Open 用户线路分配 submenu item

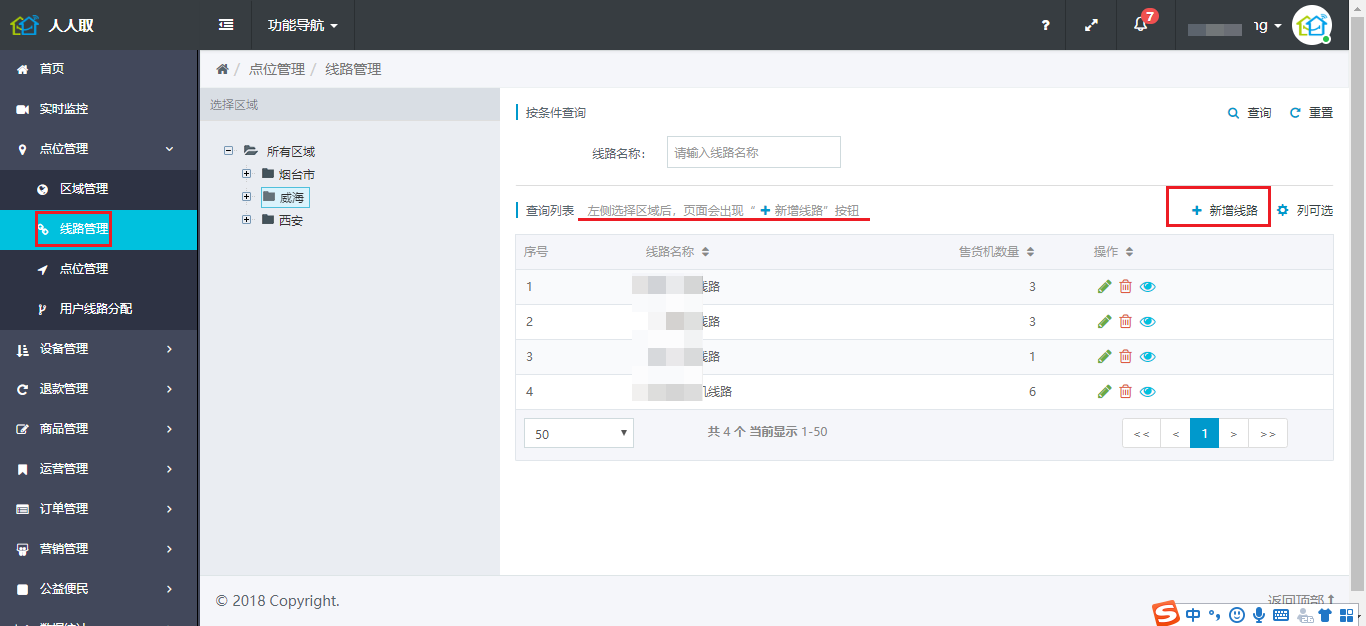(98, 309)
